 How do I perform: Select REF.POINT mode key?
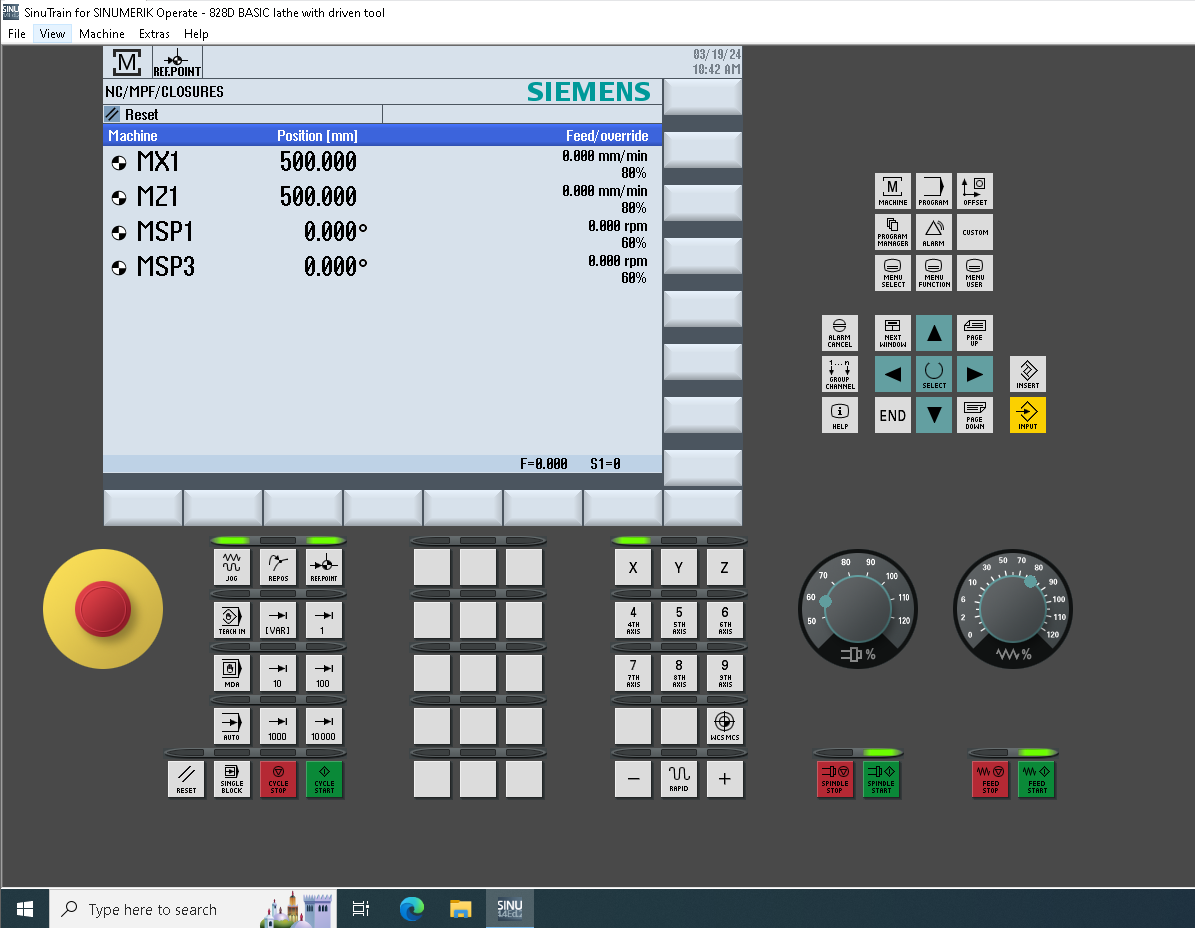pos(324,567)
